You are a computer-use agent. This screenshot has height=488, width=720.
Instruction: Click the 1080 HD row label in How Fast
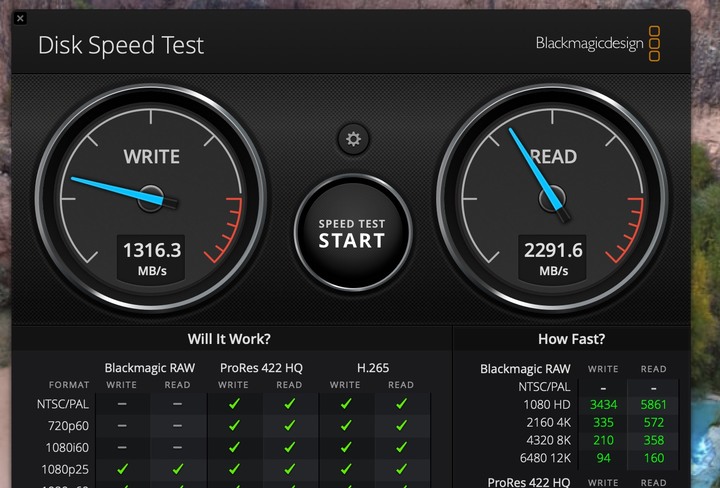(x=547, y=404)
